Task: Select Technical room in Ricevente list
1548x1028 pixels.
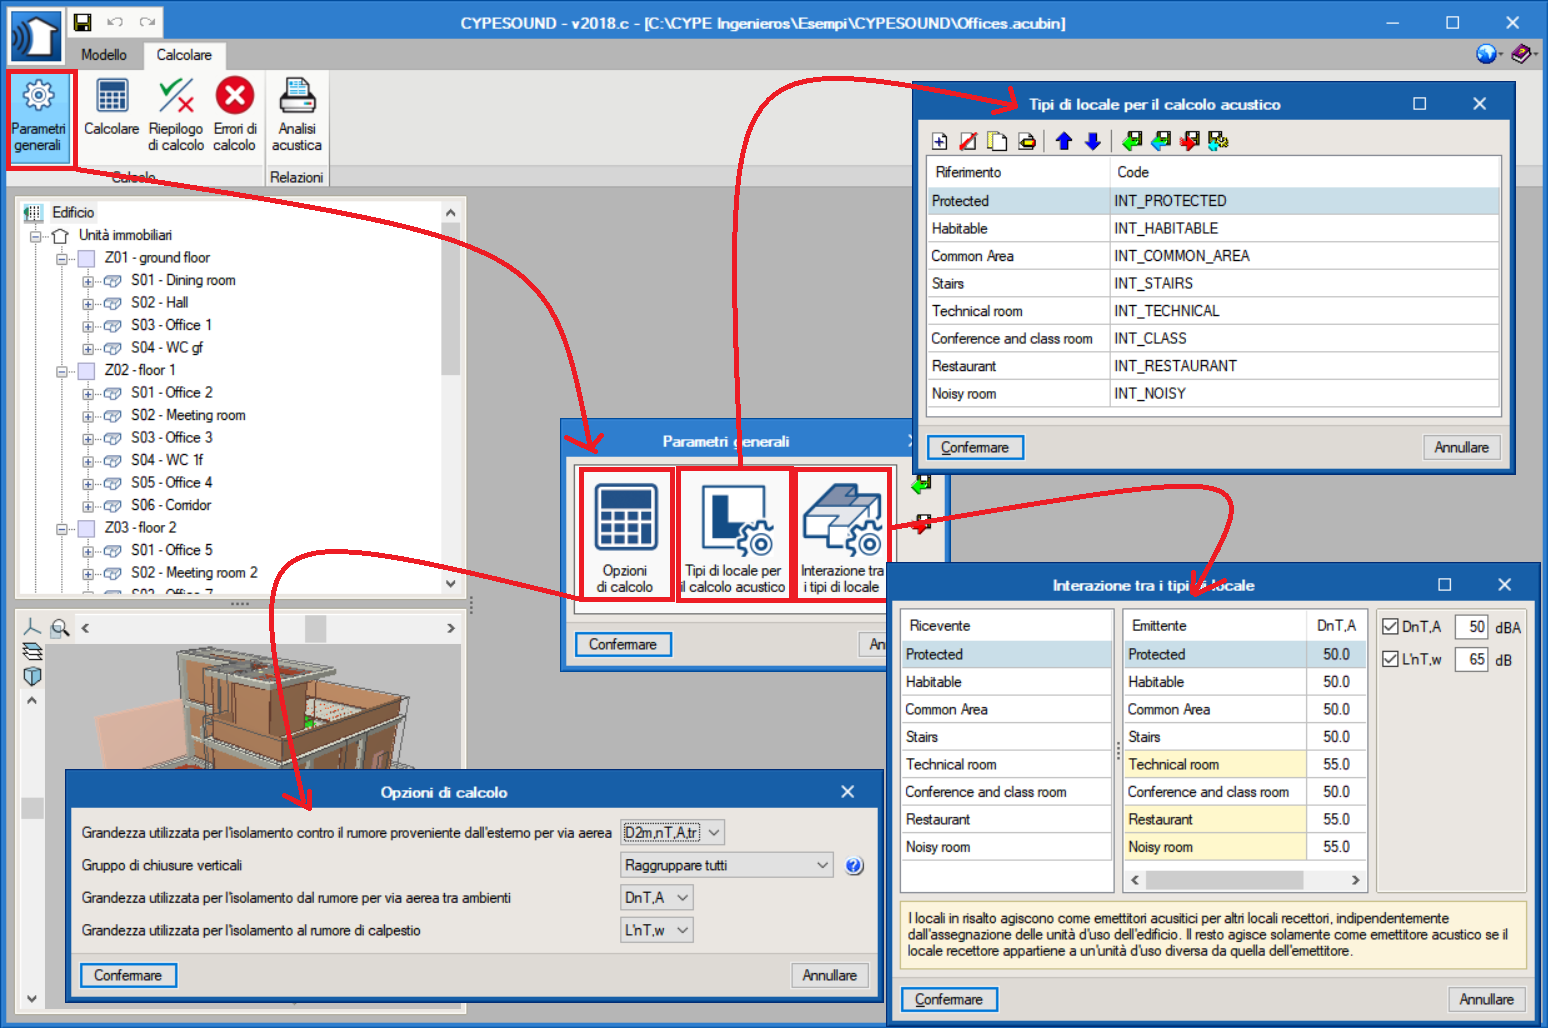Action: 1007,764
